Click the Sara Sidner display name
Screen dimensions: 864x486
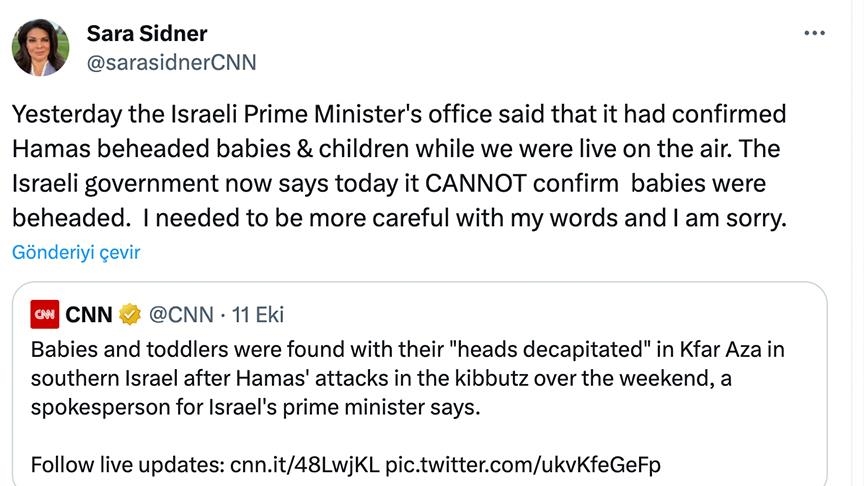tap(147, 33)
